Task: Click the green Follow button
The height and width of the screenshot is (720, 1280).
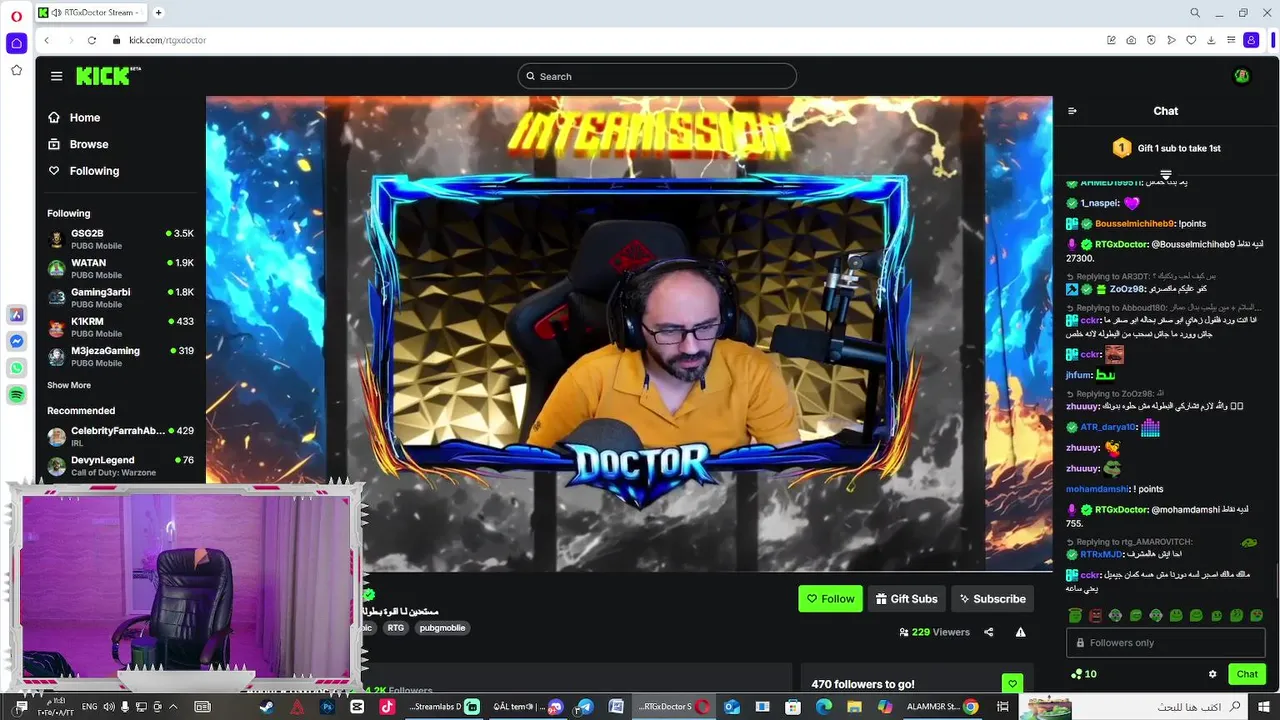Action: pos(830,599)
